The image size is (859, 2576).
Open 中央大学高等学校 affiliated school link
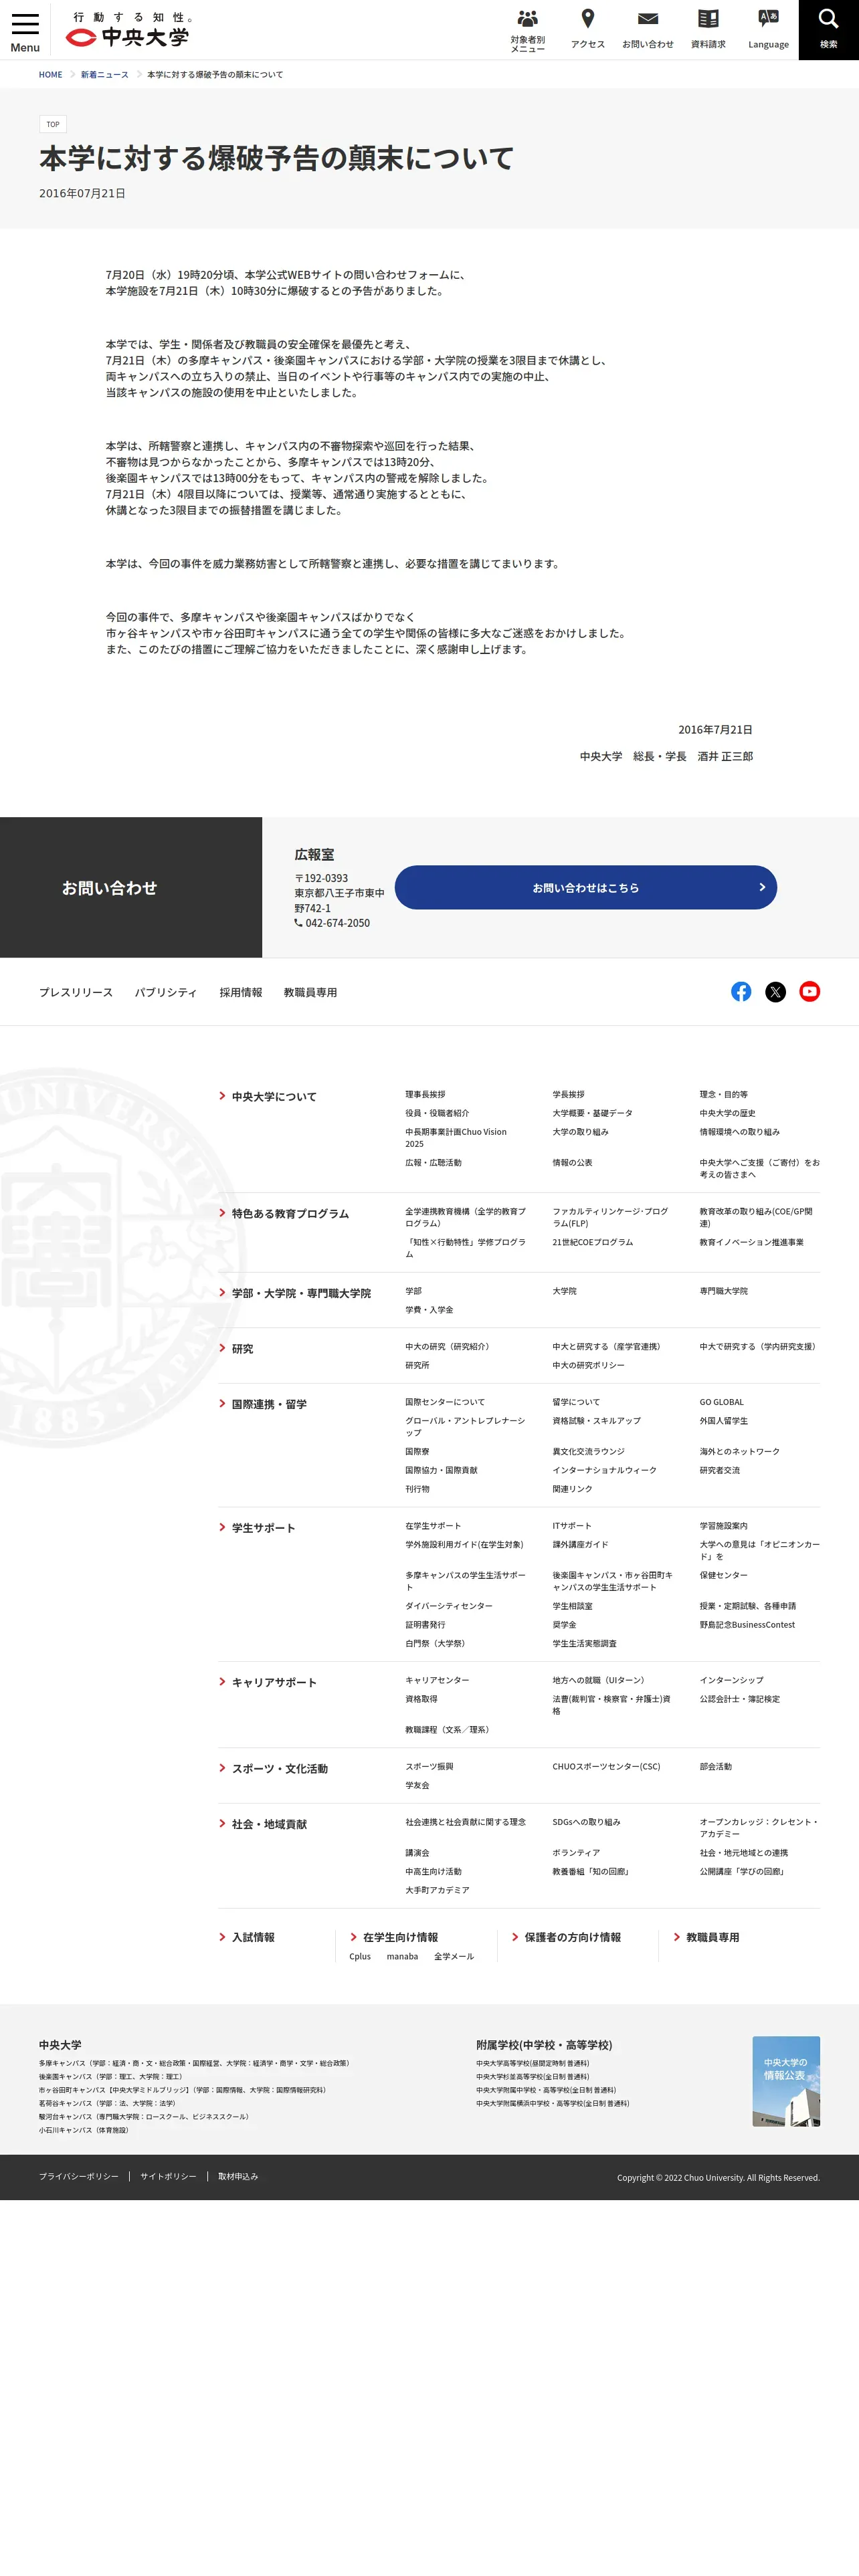(x=533, y=2063)
